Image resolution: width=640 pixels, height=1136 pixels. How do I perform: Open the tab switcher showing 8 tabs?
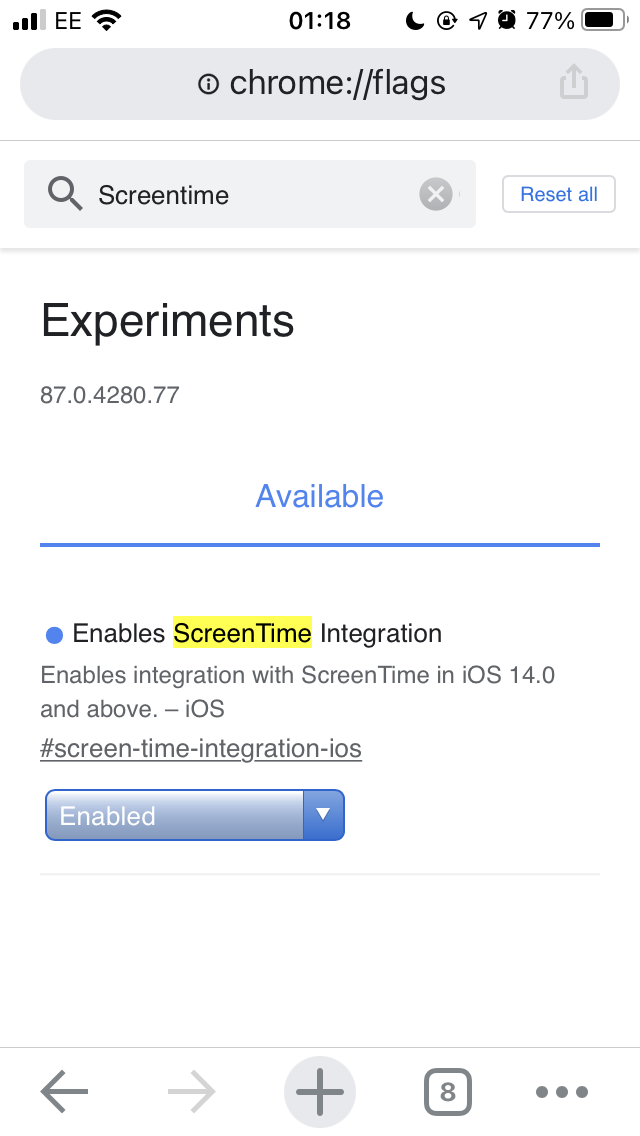click(x=447, y=1092)
